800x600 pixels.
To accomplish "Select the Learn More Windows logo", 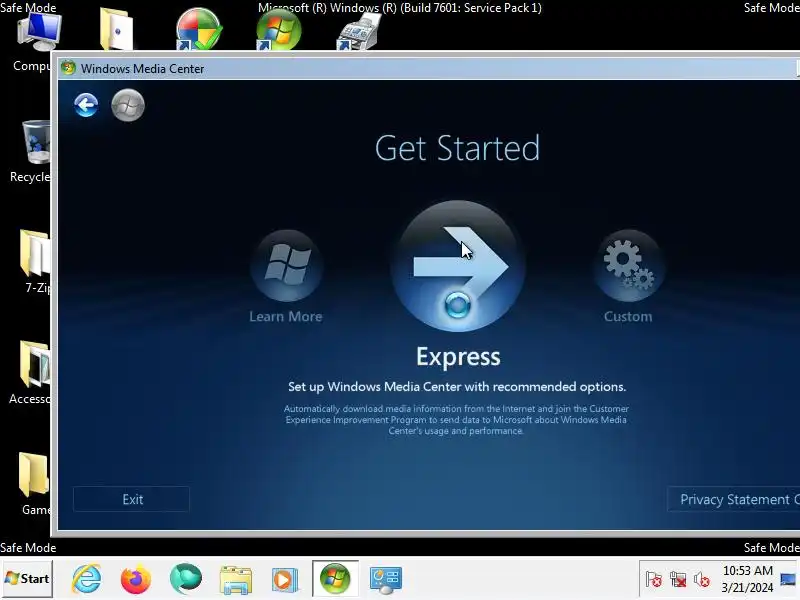I will tap(287, 266).
